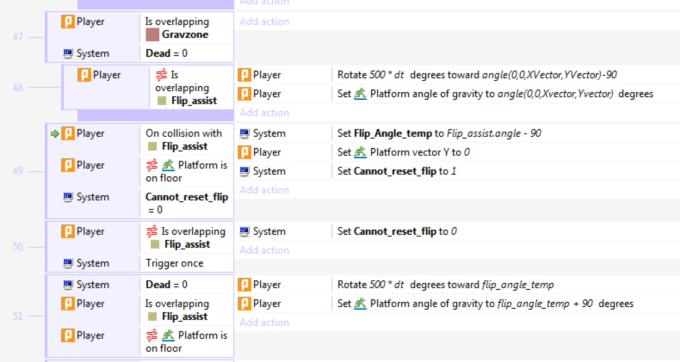
Task: Select event number 51 in margin
Action: (x=18, y=316)
